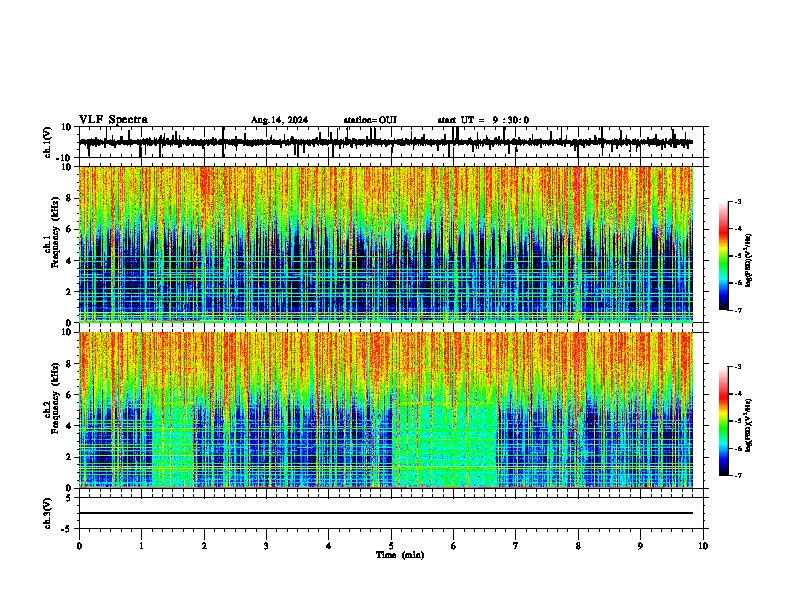Click time axis tick label '3'
792x612 pixels.
[x=266, y=546]
